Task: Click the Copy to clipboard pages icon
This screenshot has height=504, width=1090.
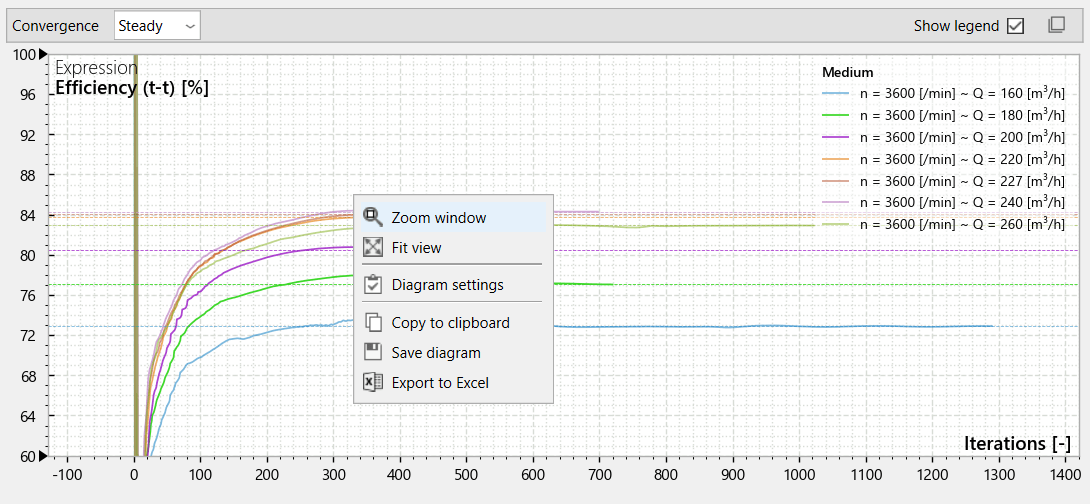Action: point(373,323)
